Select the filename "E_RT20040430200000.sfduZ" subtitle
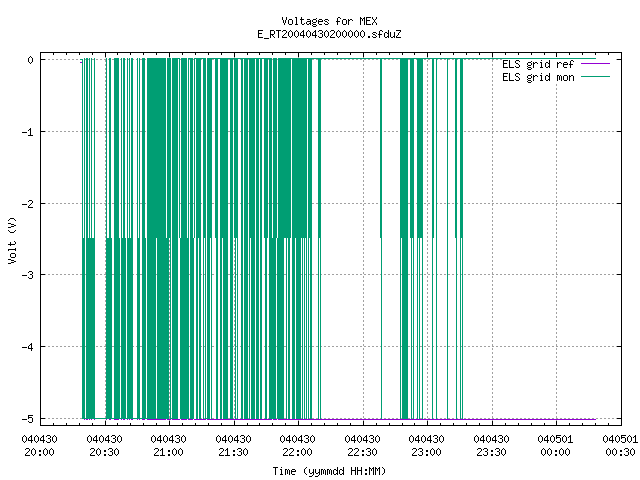 point(329,34)
